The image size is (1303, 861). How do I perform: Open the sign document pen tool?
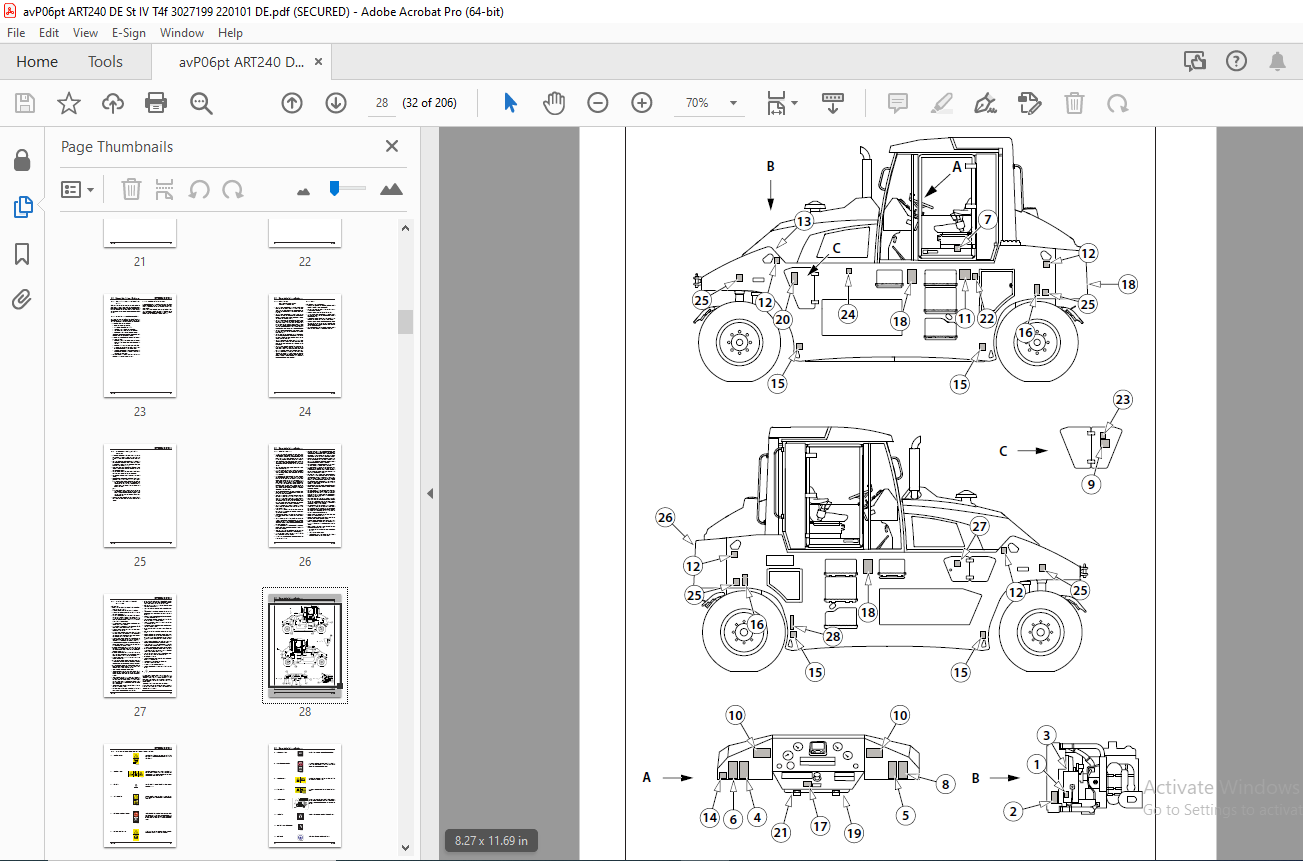tap(986, 103)
